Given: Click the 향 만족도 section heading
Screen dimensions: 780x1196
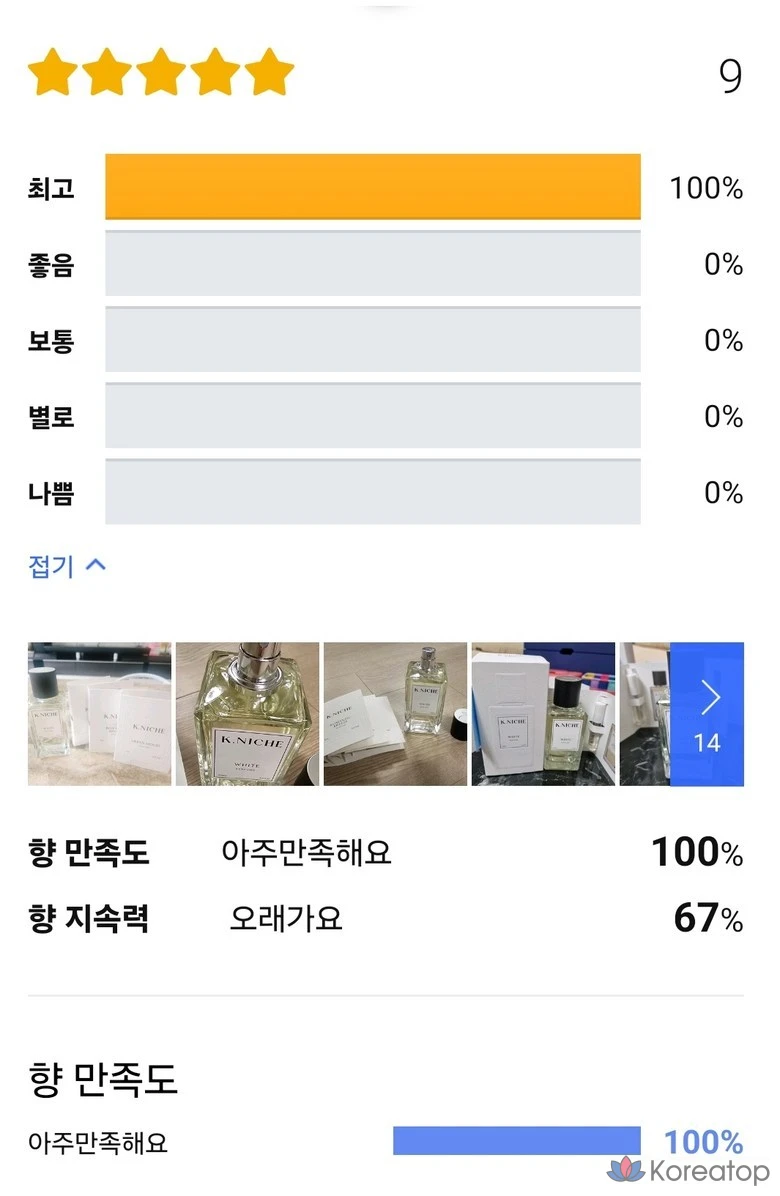Looking at the screenshot, I should pyautogui.click(x=103, y=1080).
